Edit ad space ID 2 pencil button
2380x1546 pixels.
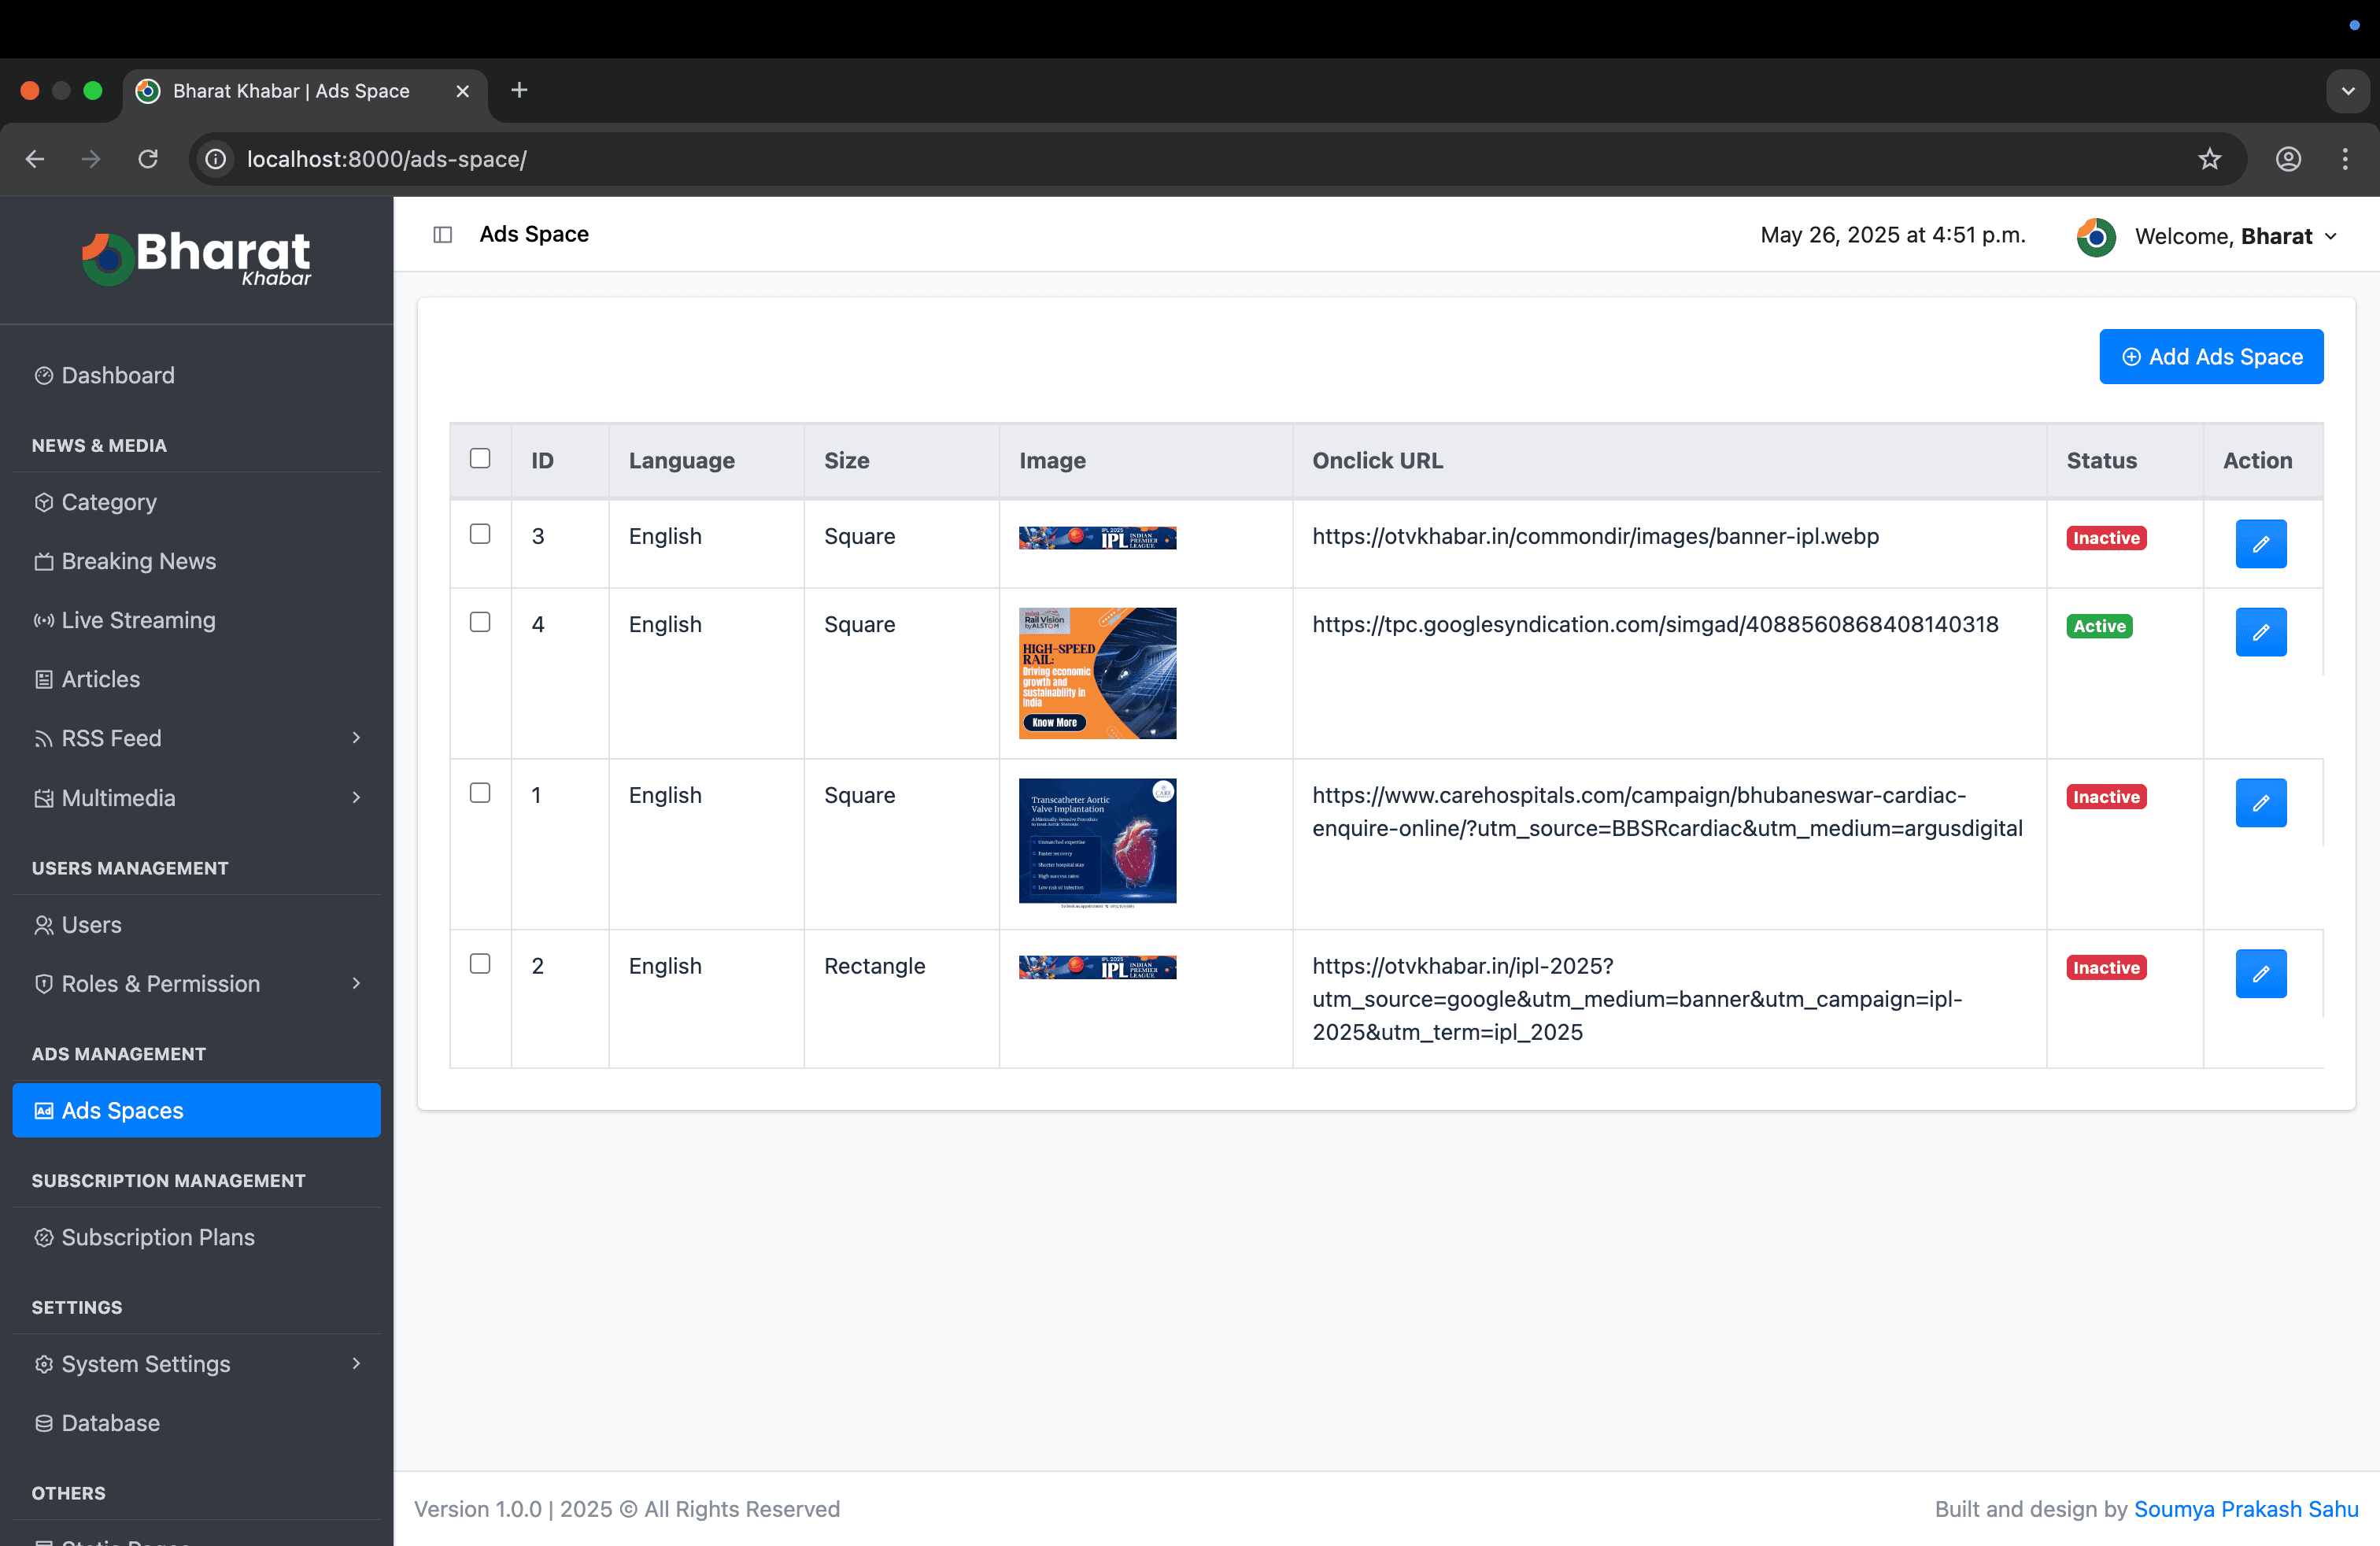(x=2260, y=974)
